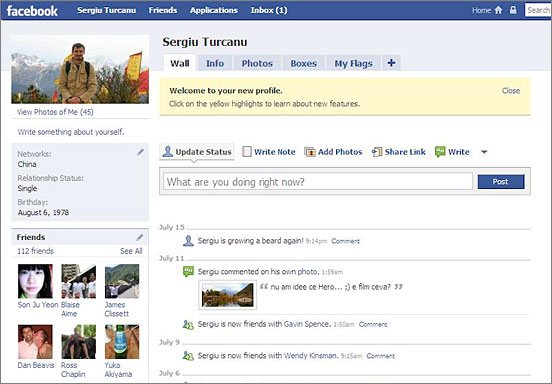The image size is (552, 384).
Task: Click the Share Link icon
Action: (x=377, y=152)
